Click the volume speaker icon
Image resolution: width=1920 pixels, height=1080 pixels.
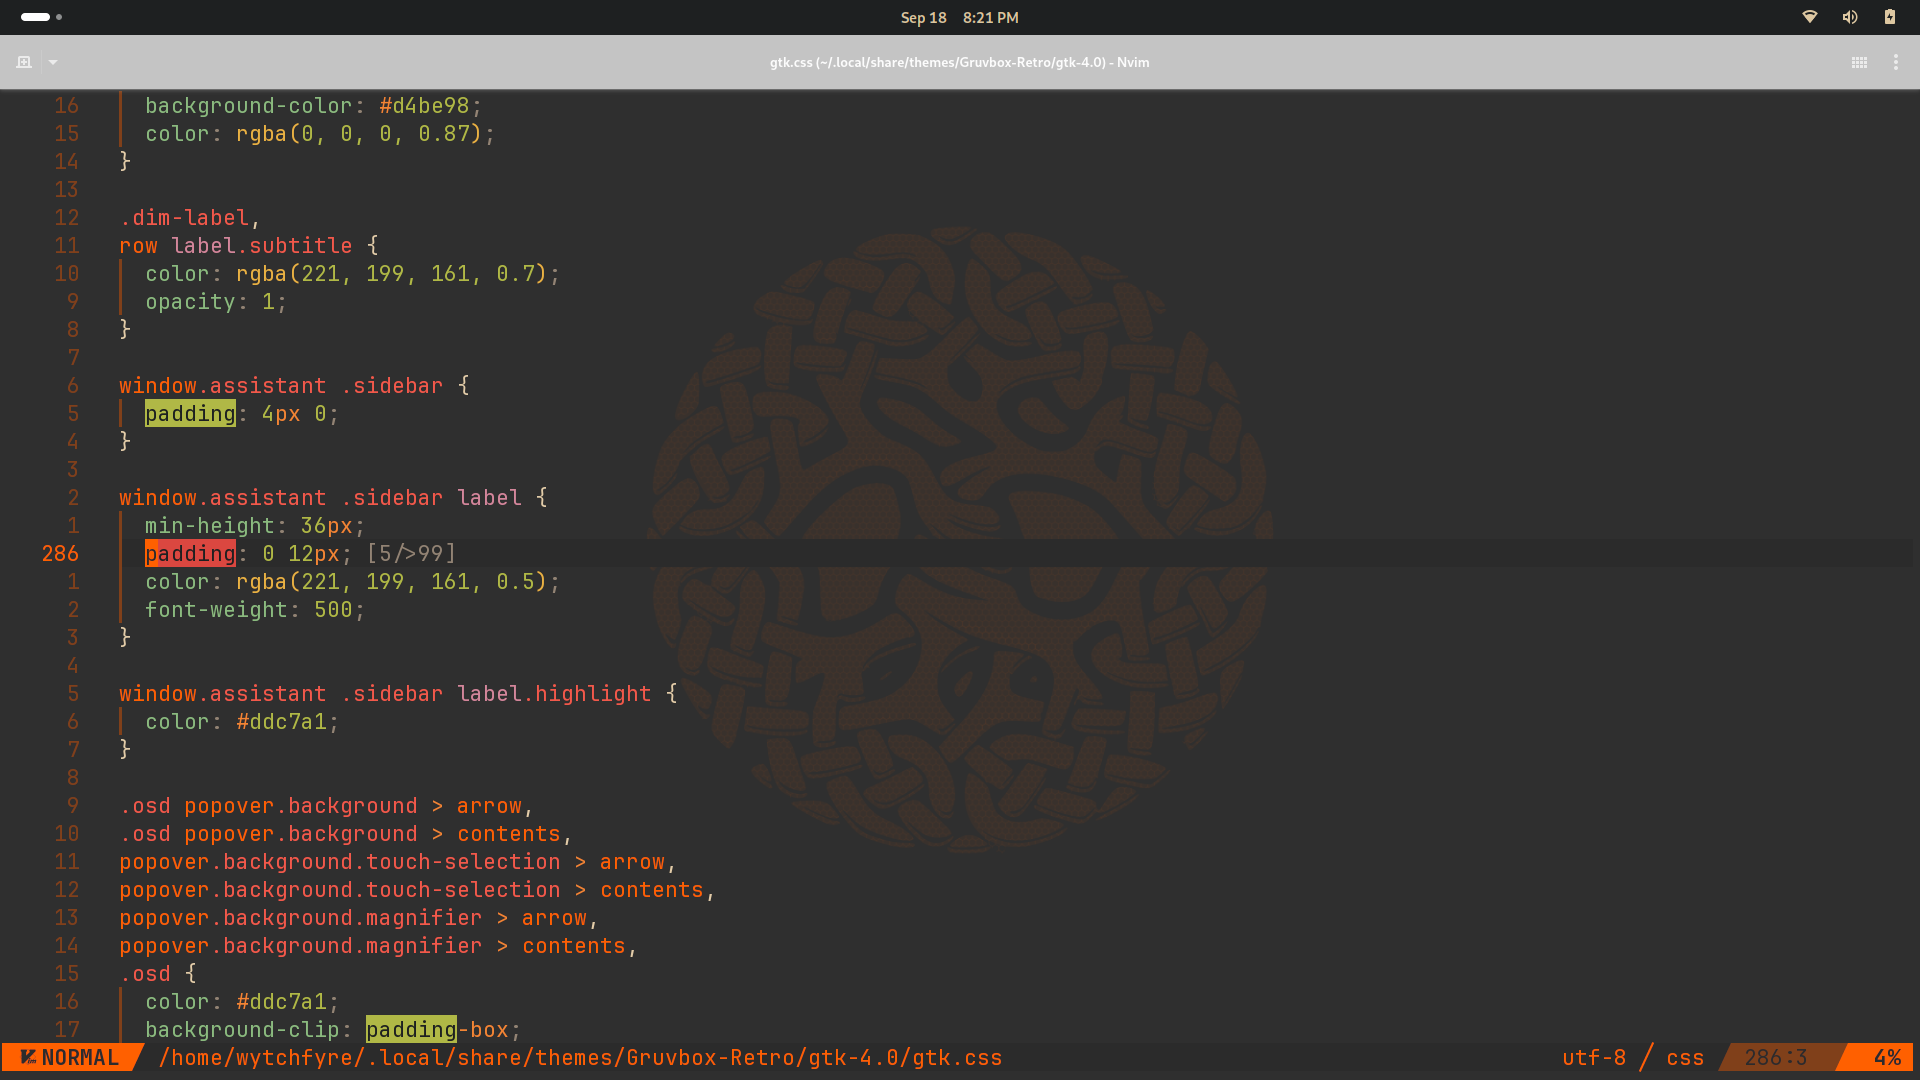(1849, 17)
